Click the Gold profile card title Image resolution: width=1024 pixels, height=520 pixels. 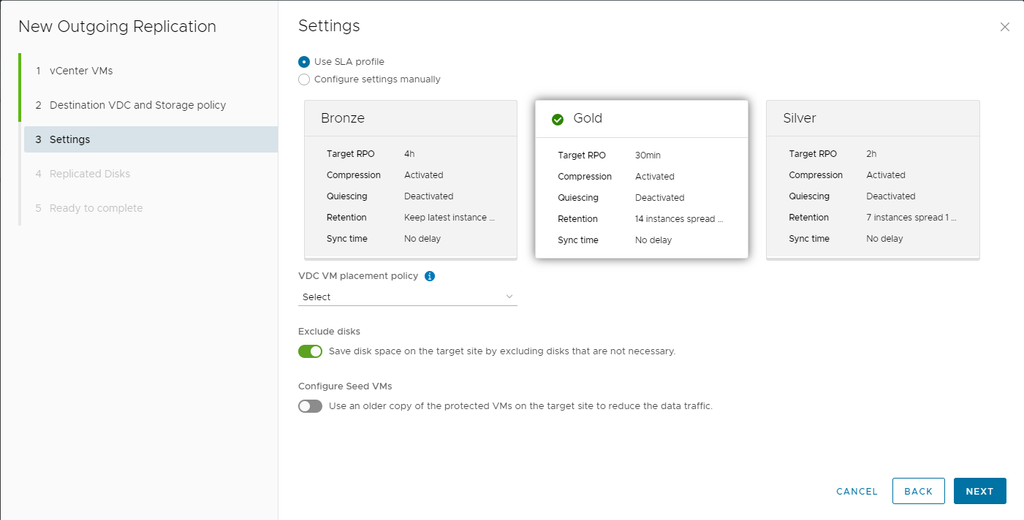(588, 119)
